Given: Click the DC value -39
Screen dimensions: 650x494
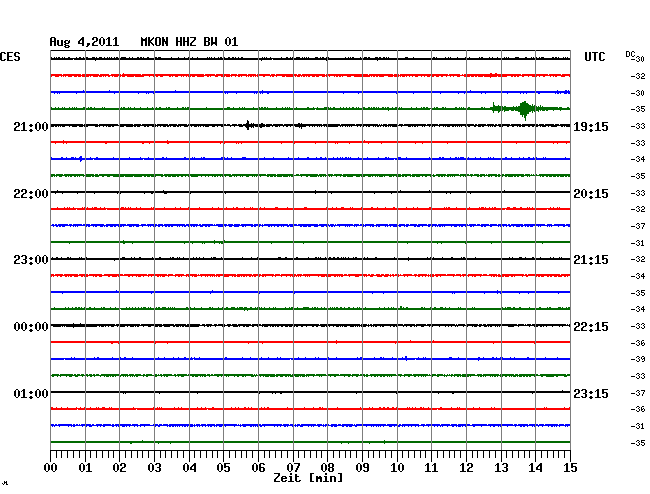Looking at the screenshot, I should (x=638, y=359).
